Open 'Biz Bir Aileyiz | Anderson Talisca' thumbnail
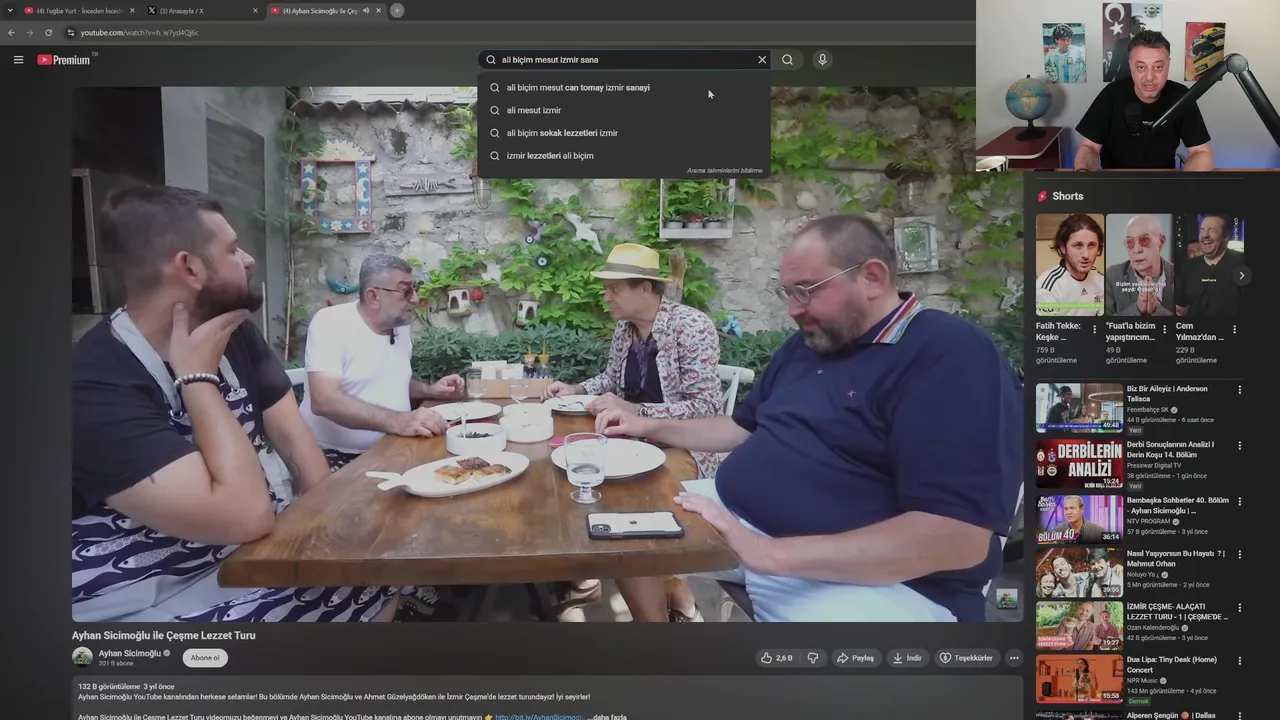The width and height of the screenshot is (1280, 720). (x=1079, y=408)
